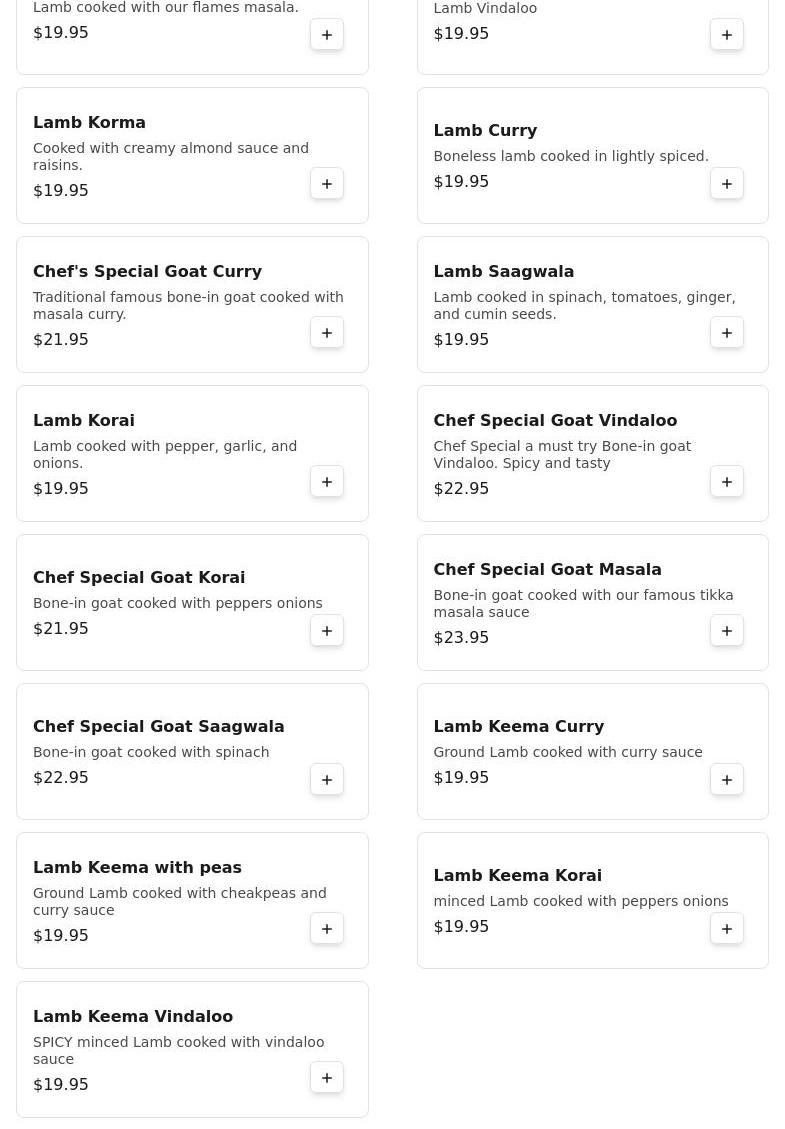Open the Lamb Korma item title

[89, 122]
